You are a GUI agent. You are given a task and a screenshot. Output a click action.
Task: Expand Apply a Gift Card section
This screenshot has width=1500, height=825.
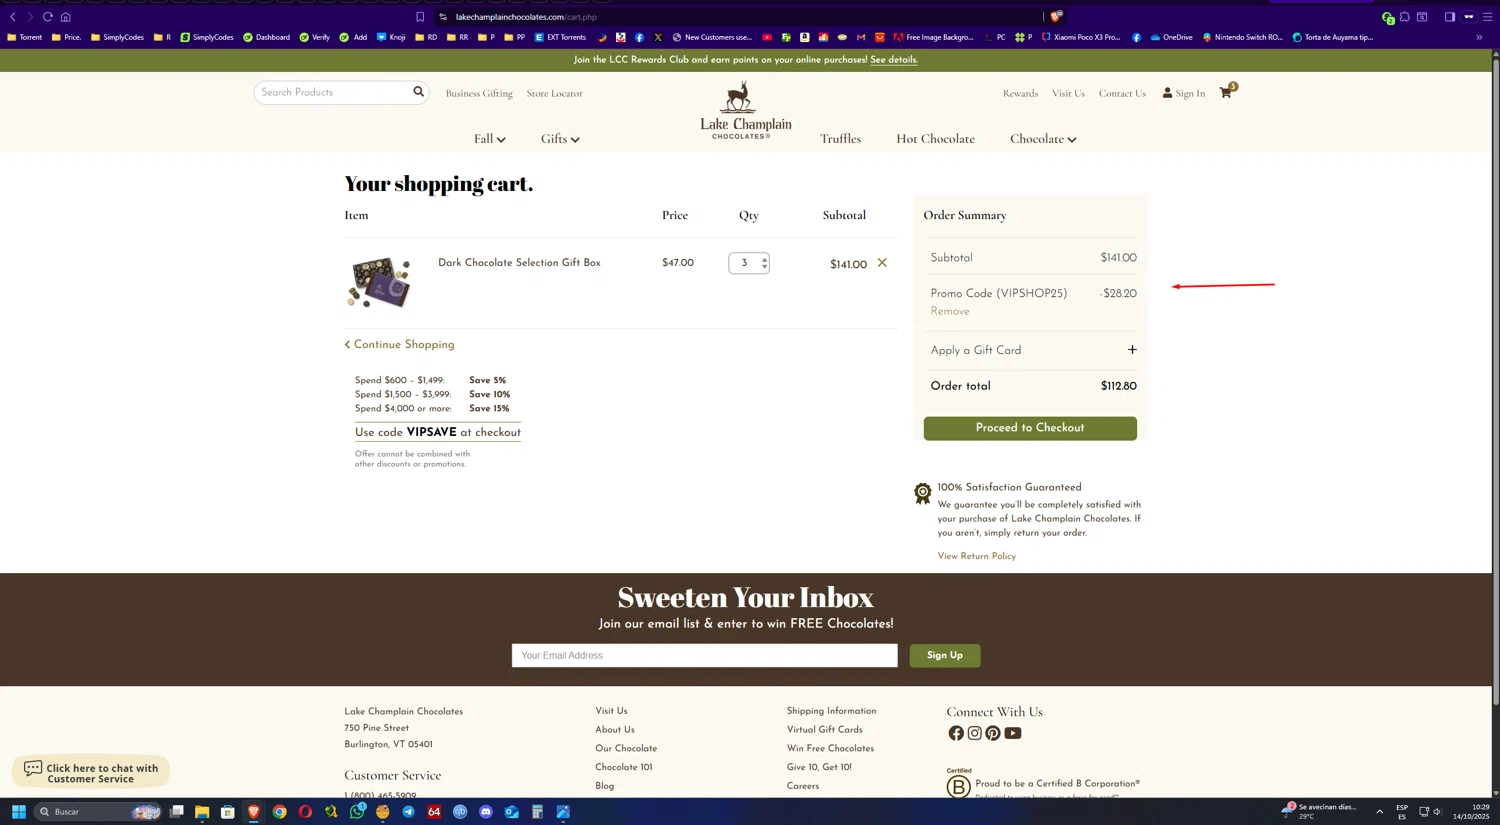click(x=1132, y=350)
